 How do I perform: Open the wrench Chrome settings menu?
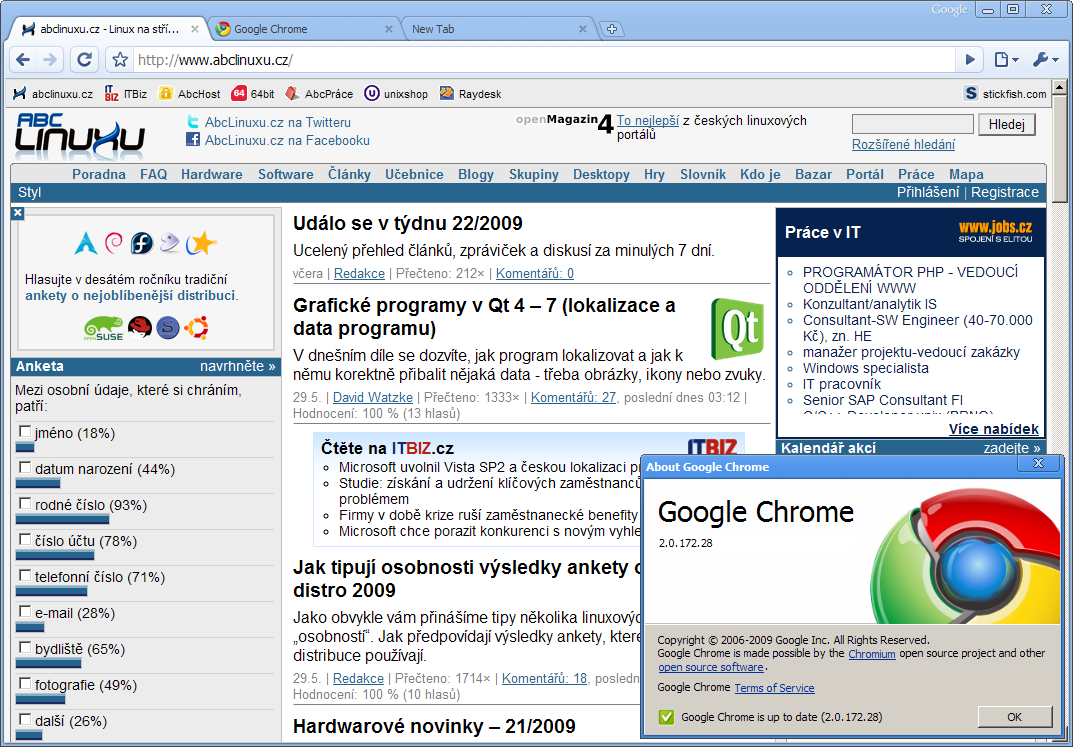[x=1044, y=60]
